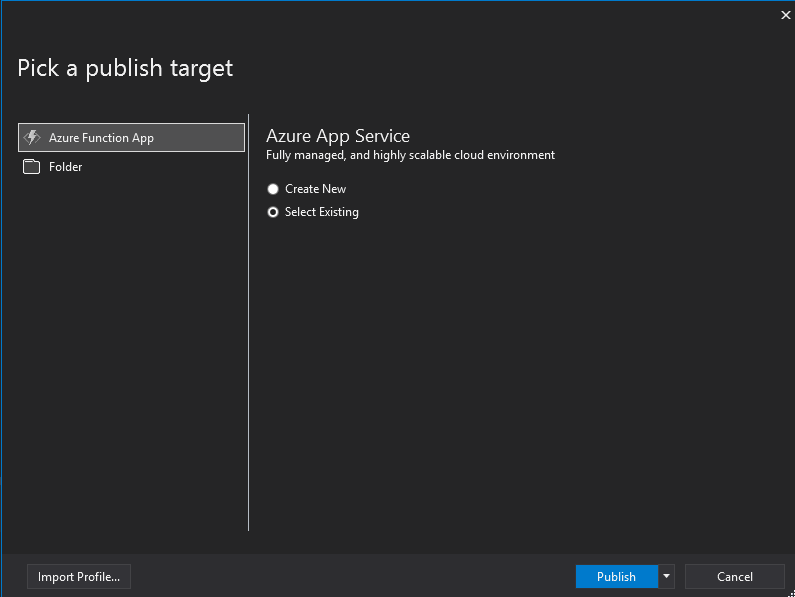
Task: Choose the Folder publish target
Action: (131, 167)
